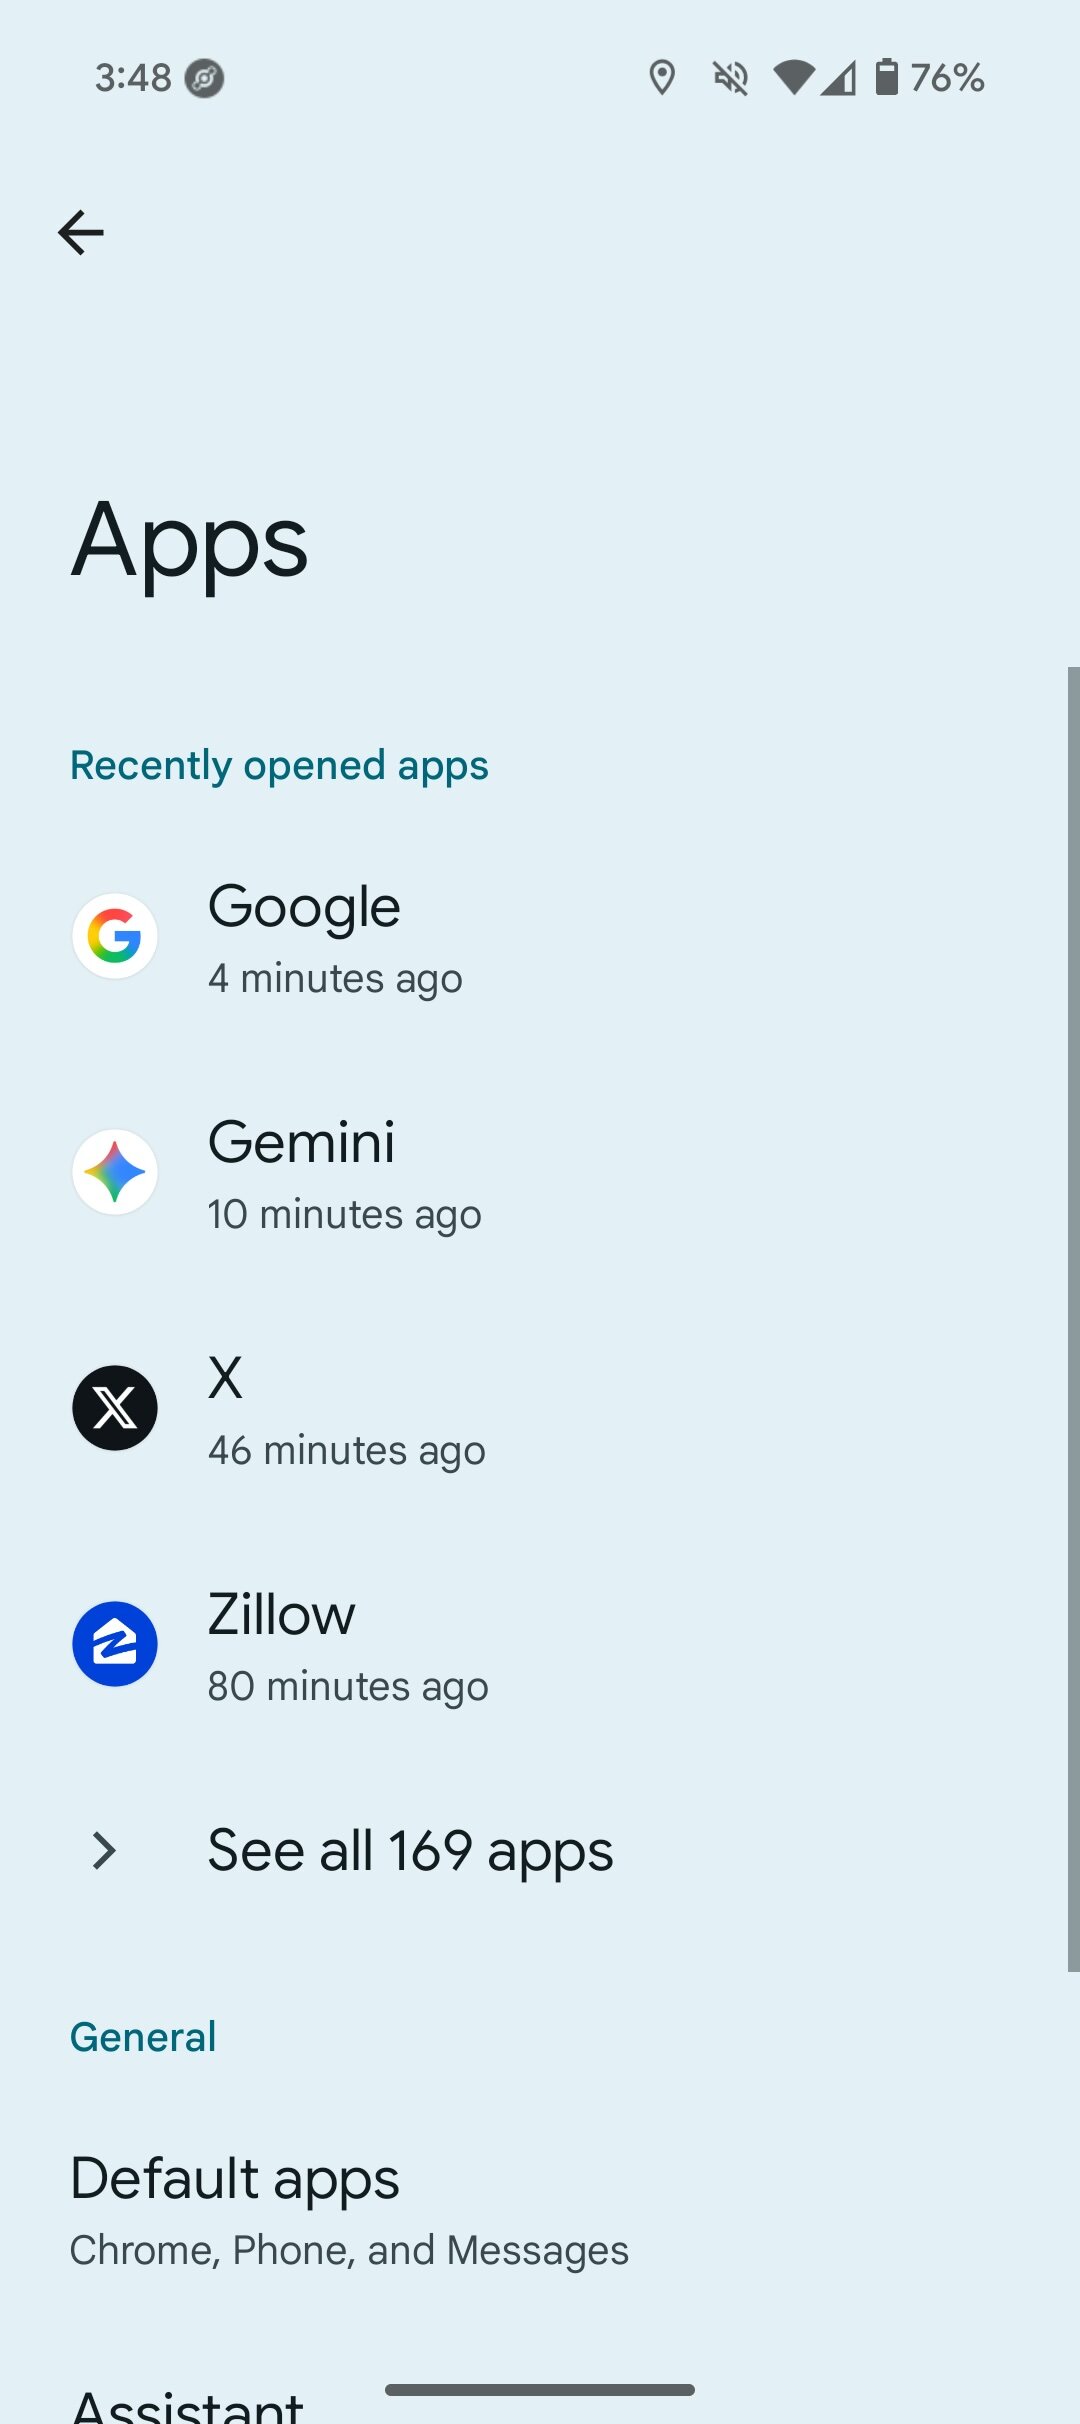
Task: Tap the Zillow app icon
Action: point(115,1644)
